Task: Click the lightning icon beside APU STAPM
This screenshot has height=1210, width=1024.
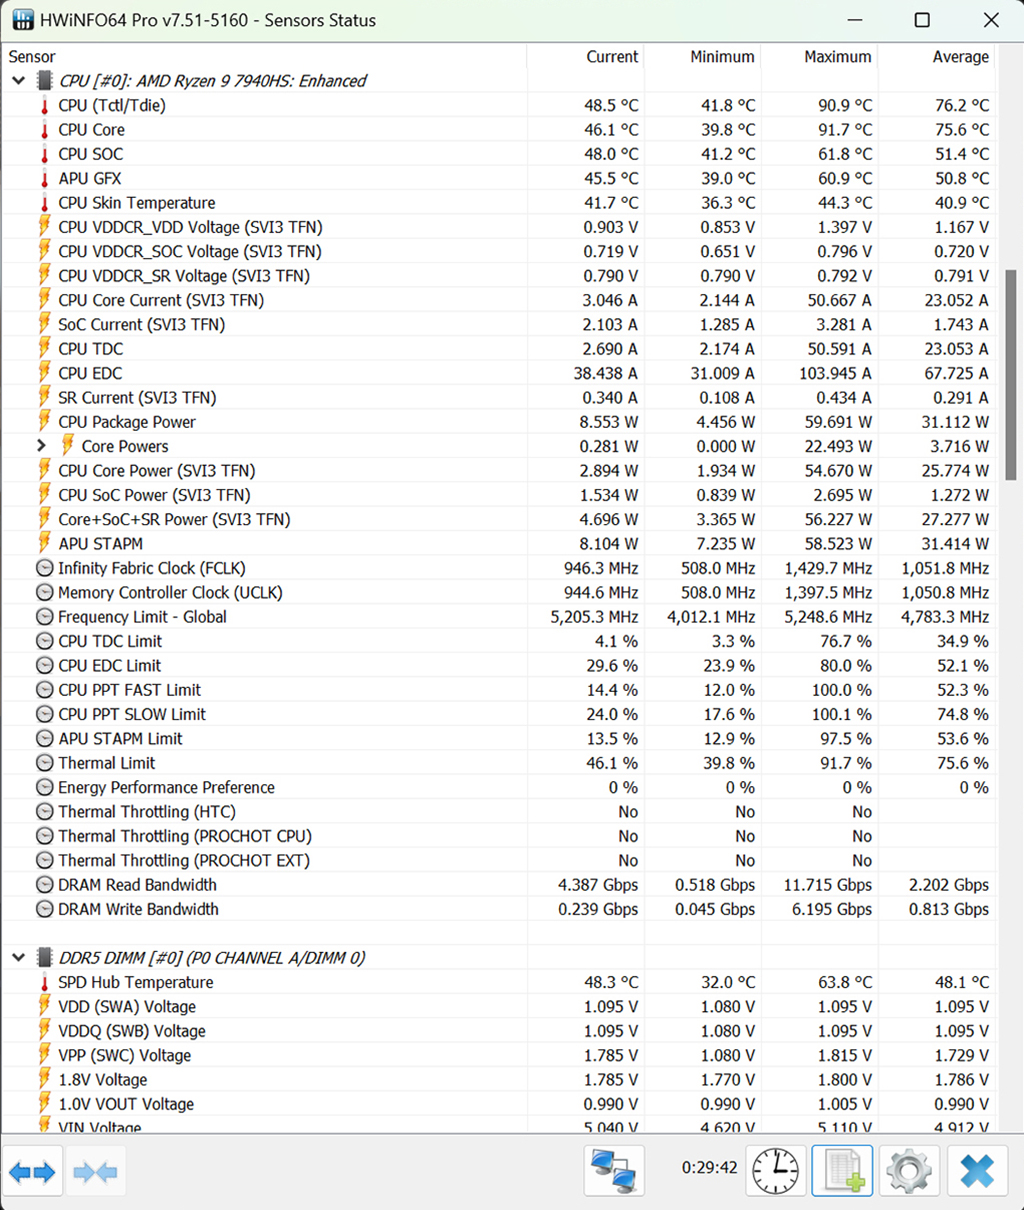Action: (x=44, y=543)
